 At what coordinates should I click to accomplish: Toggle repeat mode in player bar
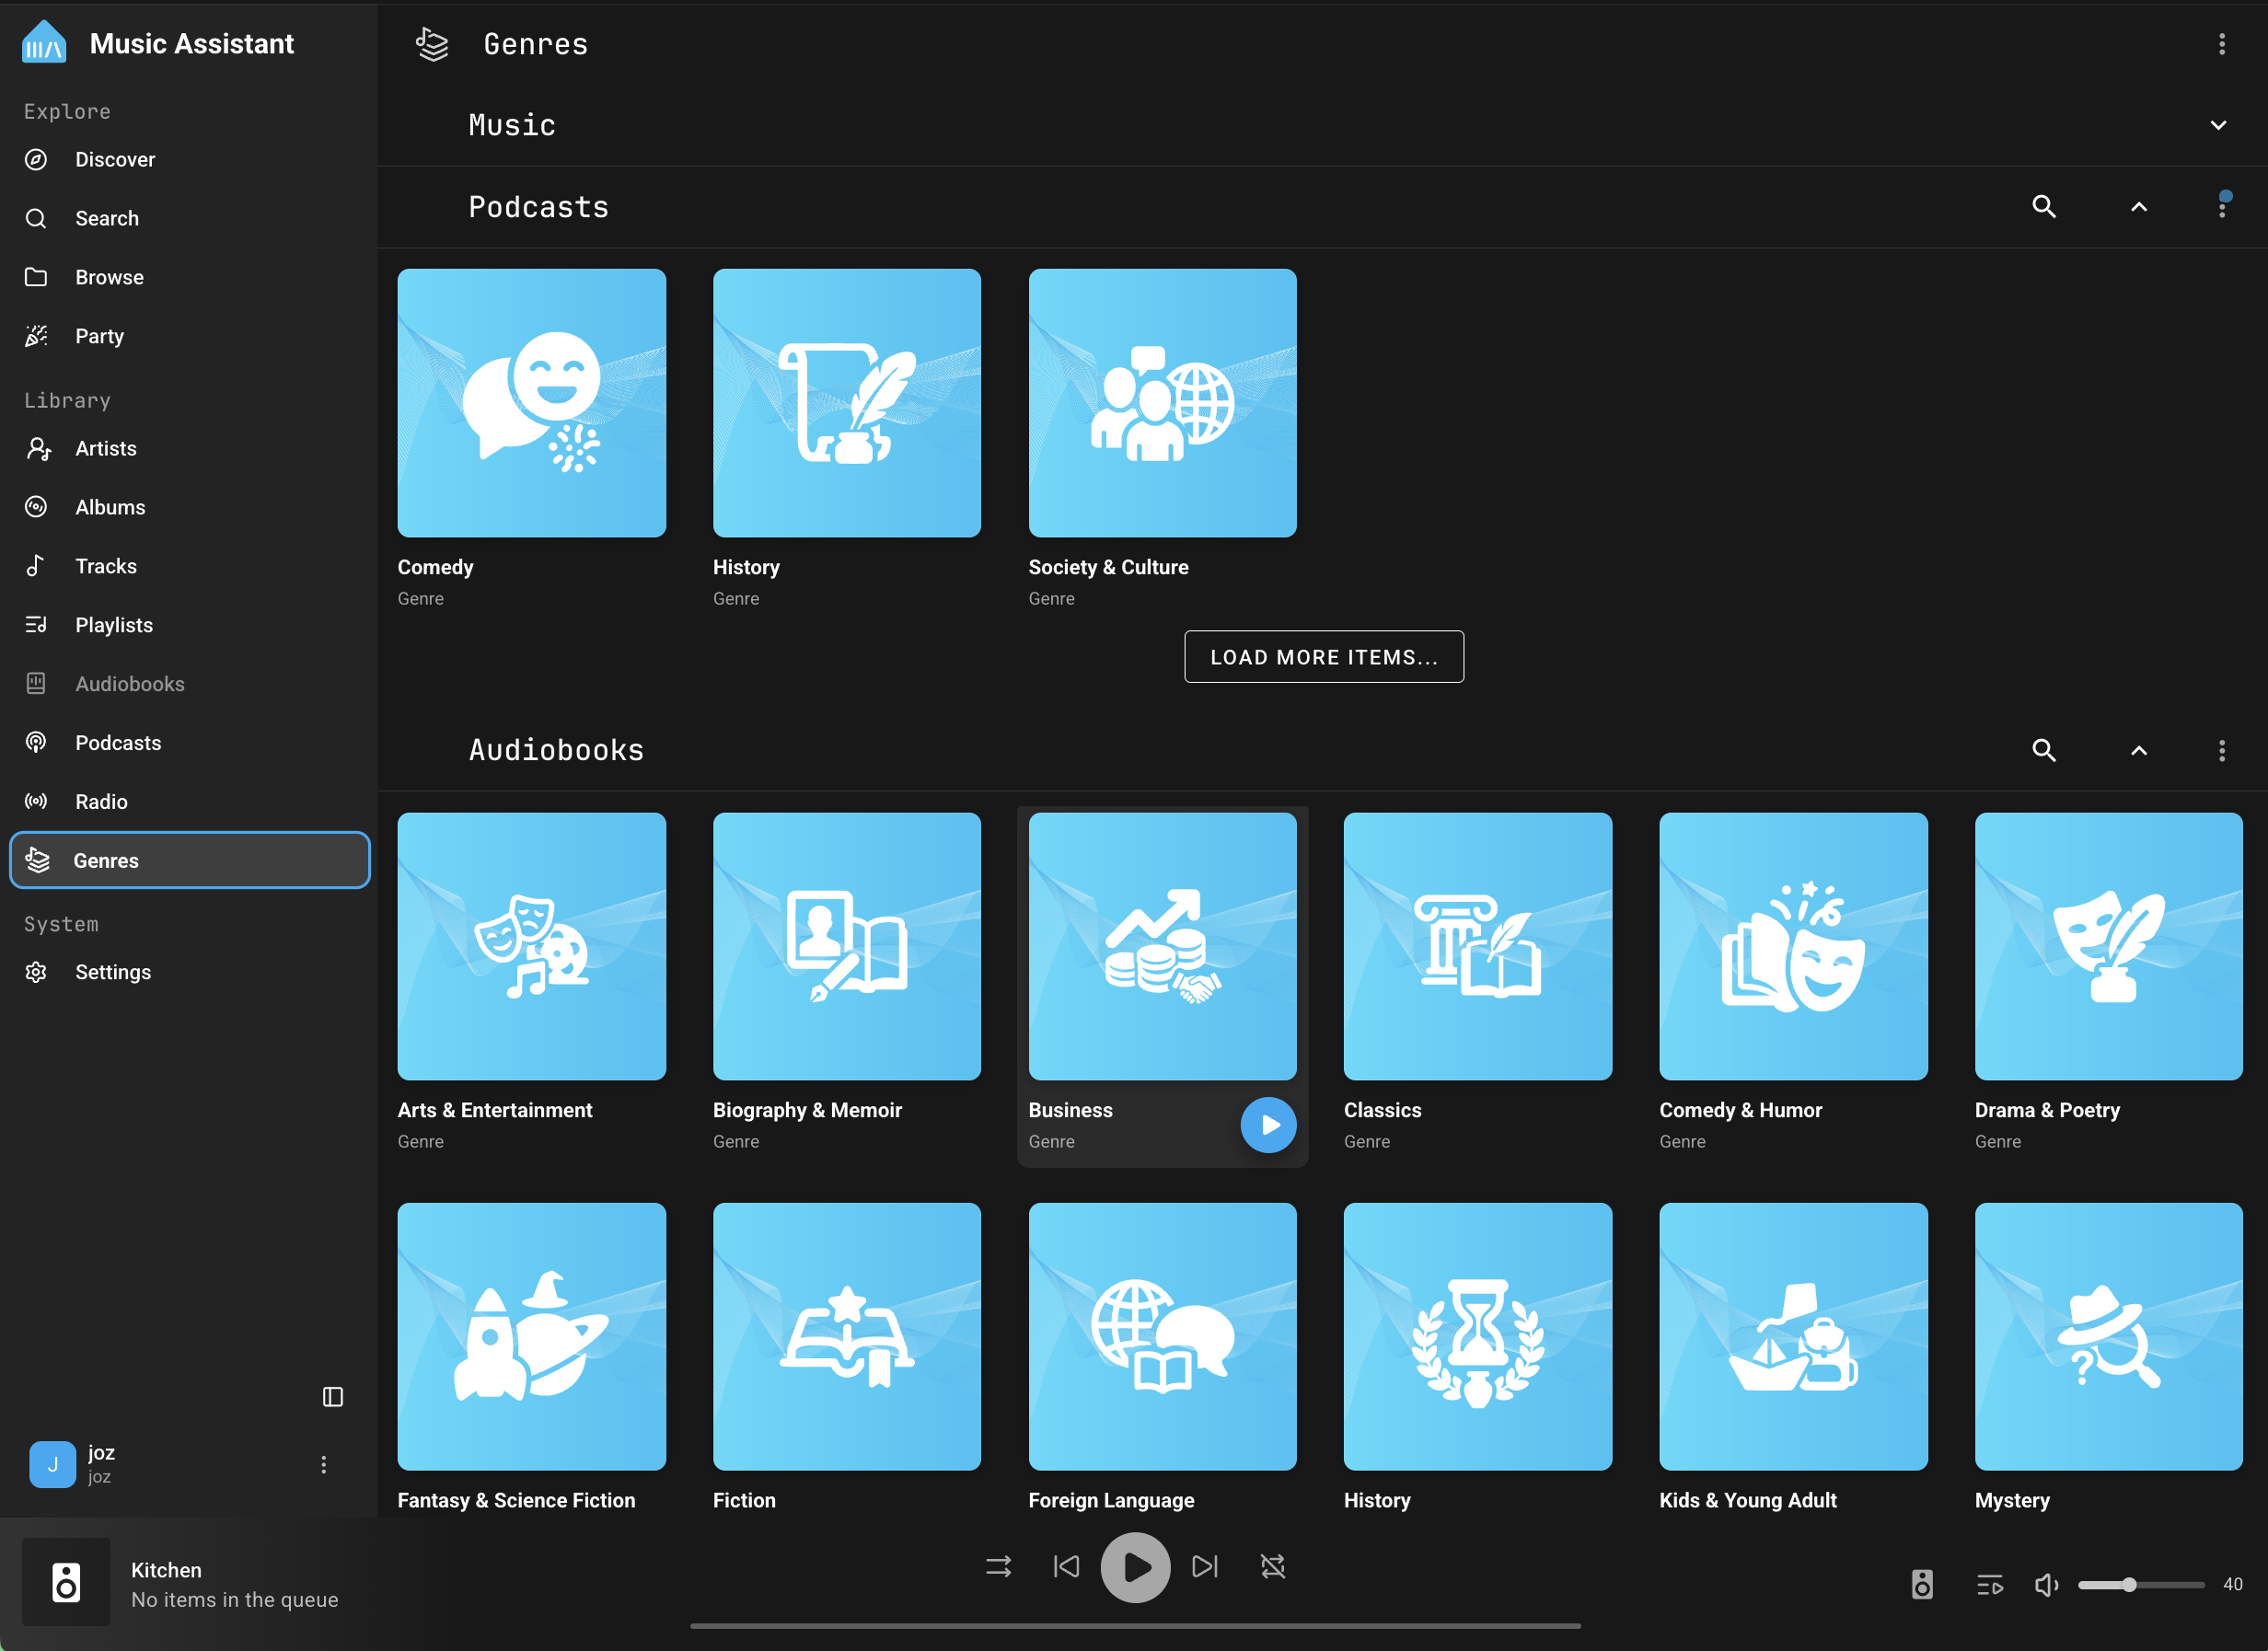tap(1272, 1566)
